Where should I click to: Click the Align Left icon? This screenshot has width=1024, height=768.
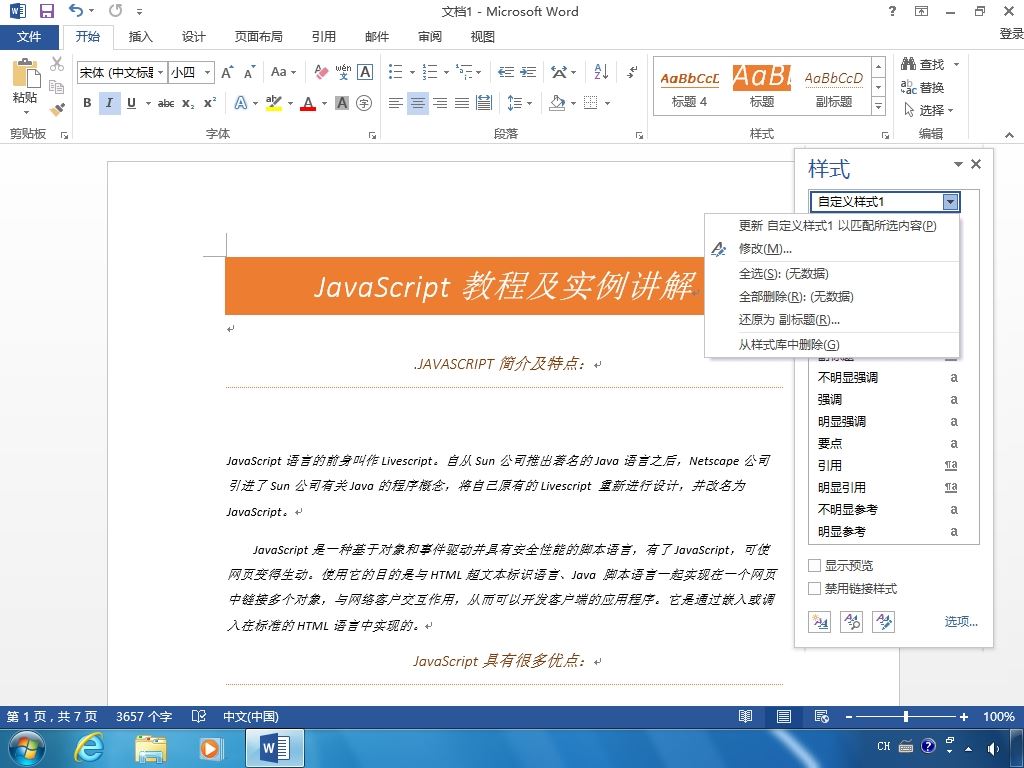click(x=395, y=103)
